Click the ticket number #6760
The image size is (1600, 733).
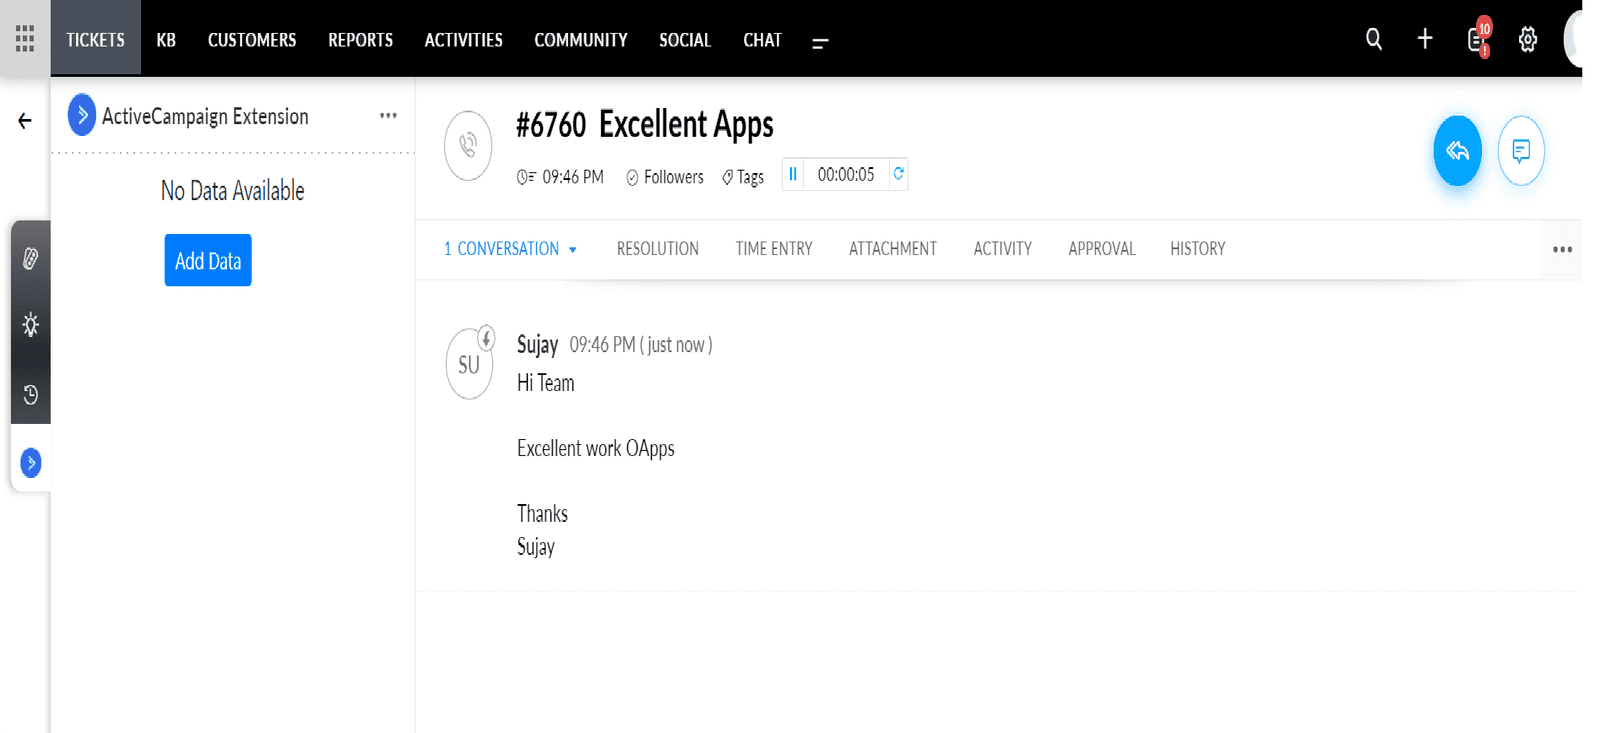point(551,125)
